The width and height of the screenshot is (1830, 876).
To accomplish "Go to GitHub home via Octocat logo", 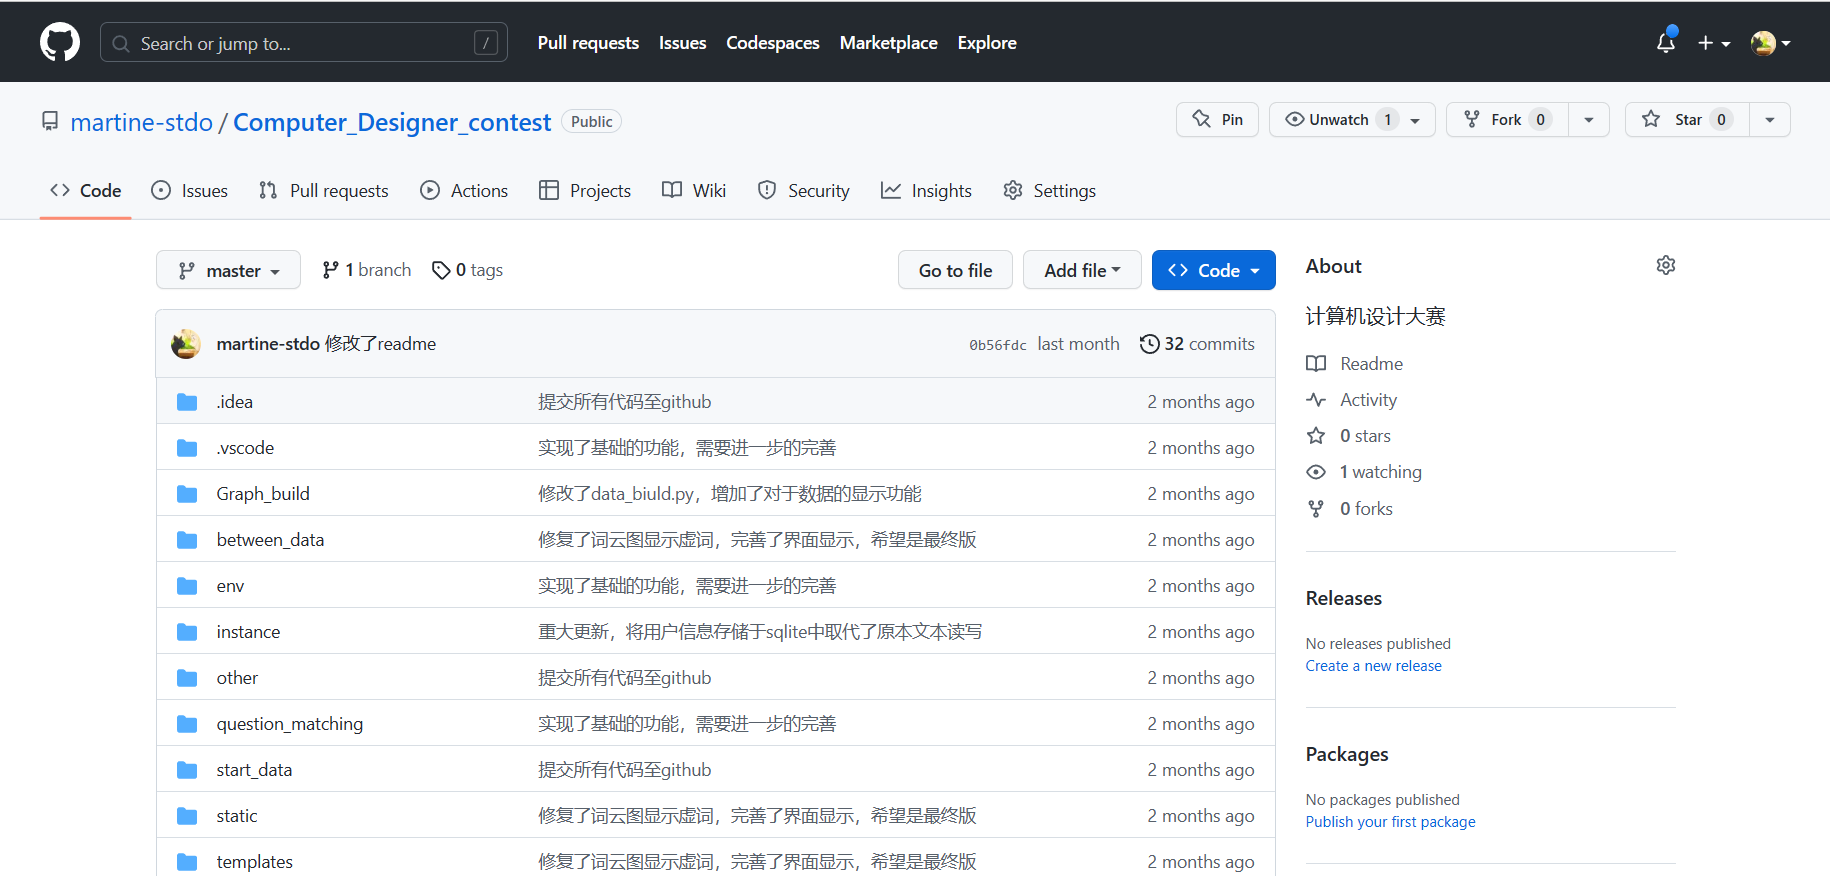I will (x=60, y=42).
